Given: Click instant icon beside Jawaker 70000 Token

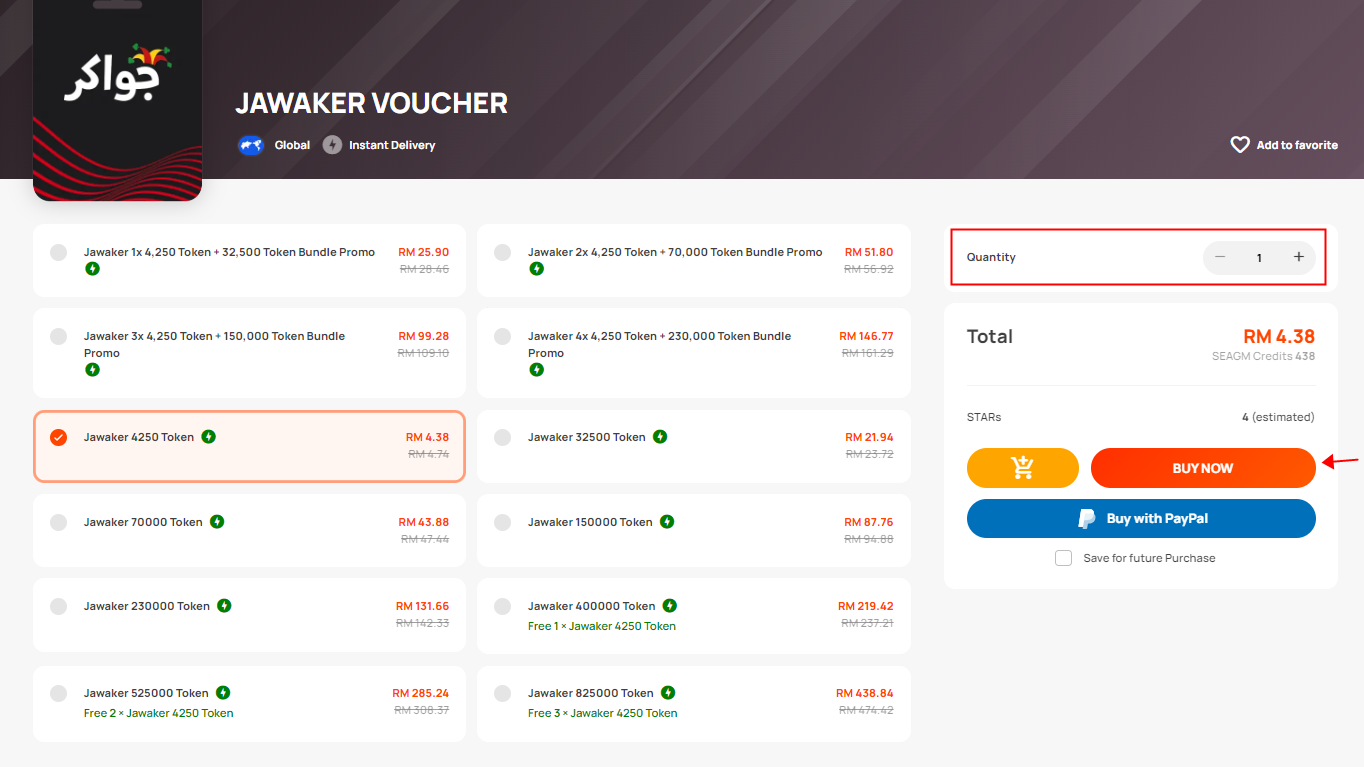Looking at the screenshot, I should (217, 521).
